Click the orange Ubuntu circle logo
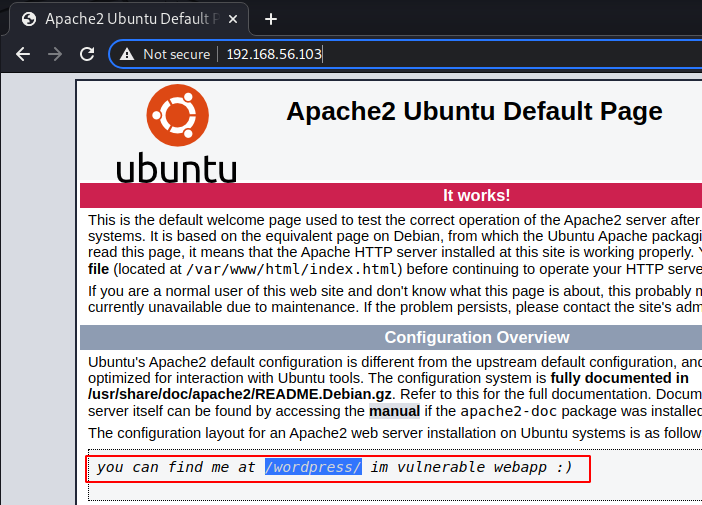Image resolution: width=702 pixels, height=505 pixels. tap(176, 115)
